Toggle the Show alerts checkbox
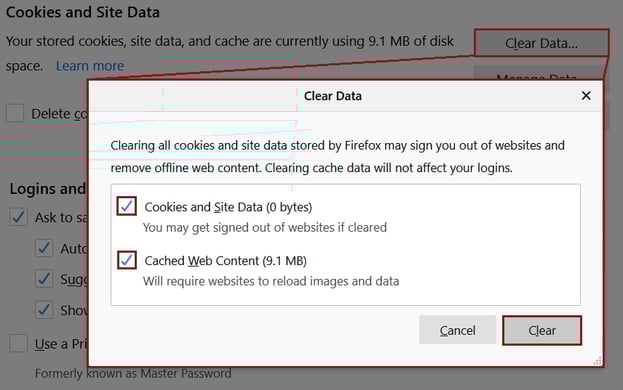 [x=44, y=310]
